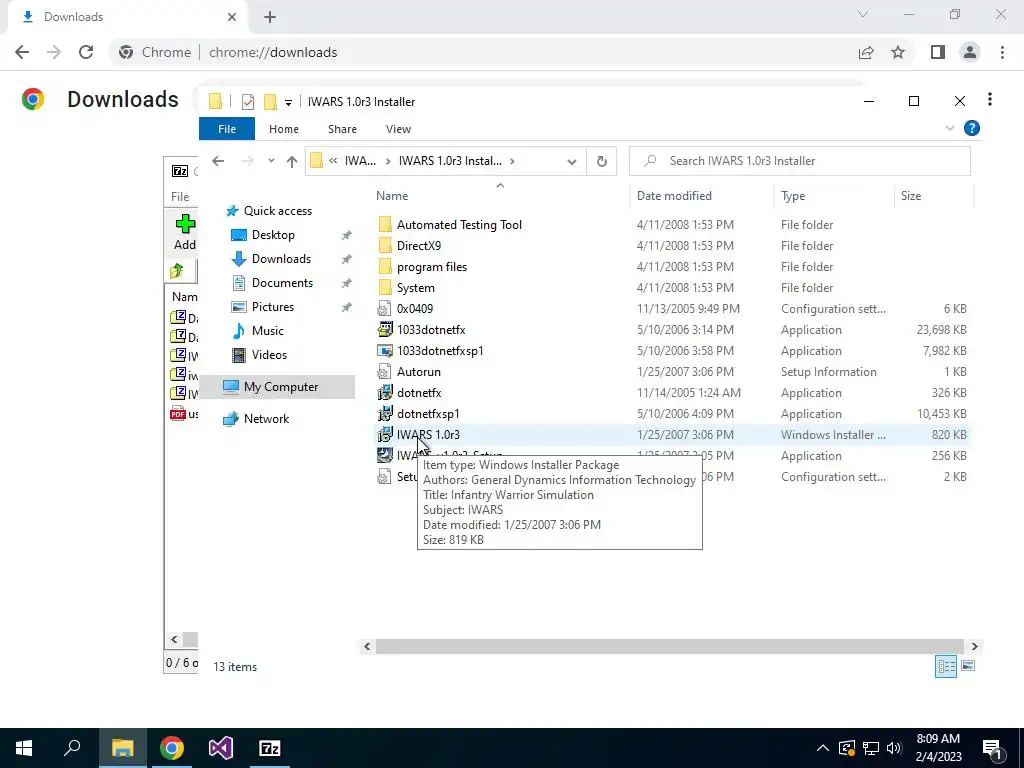The height and width of the screenshot is (768, 1024).
Task: Expand the ribbon with the chevron
Action: [950, 129]
